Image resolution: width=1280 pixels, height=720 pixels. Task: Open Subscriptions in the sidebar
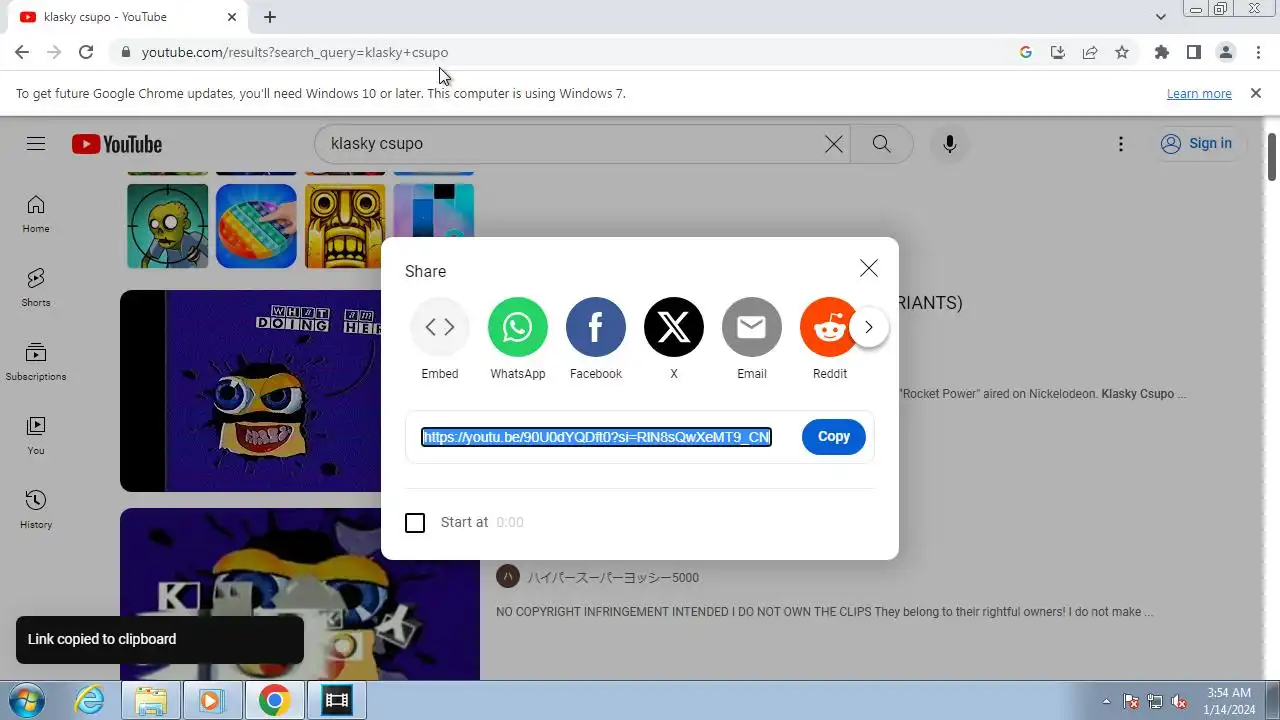(36, 362)
